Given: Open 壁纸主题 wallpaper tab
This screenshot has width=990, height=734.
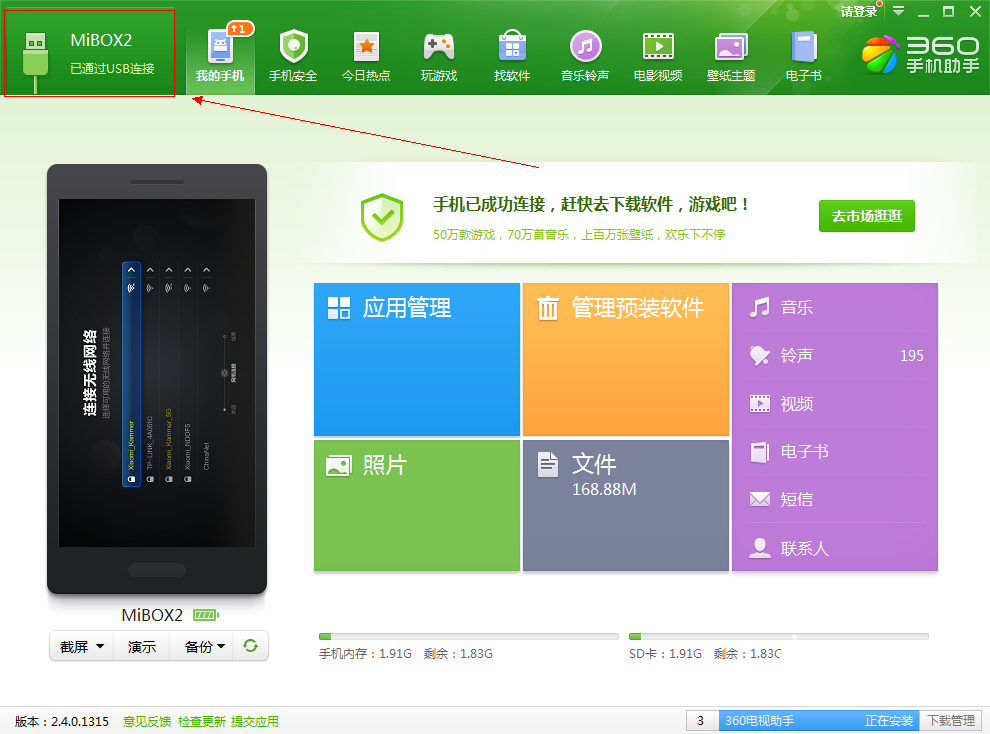Looking at the screenshot, I should click(x=731, y=57).
